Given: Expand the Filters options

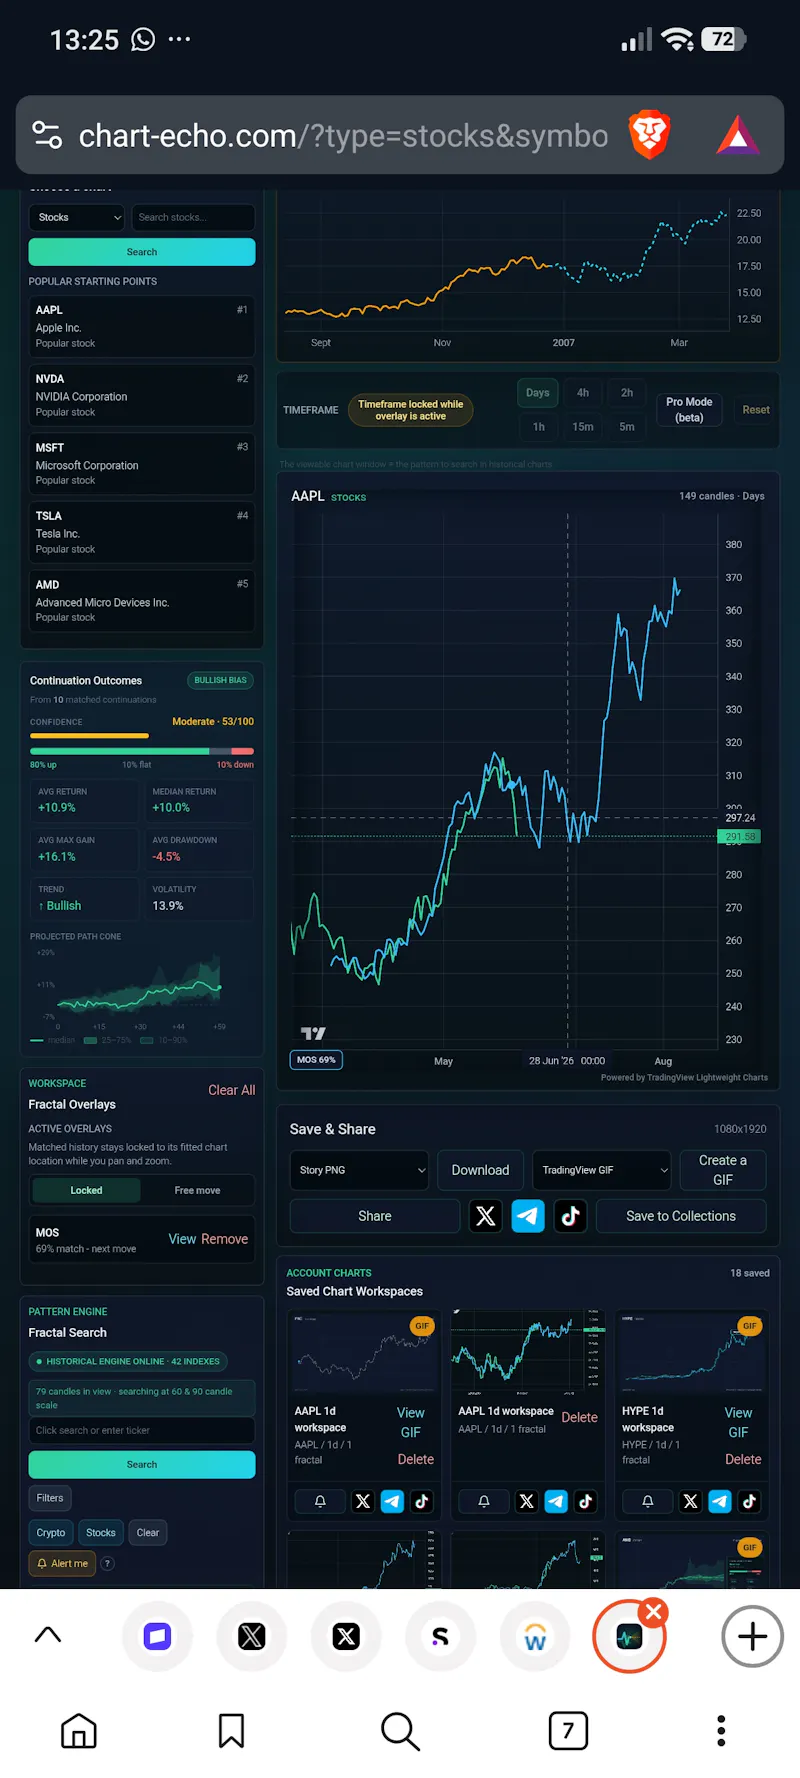Looking at the screenshot, I should point(50,1498).
